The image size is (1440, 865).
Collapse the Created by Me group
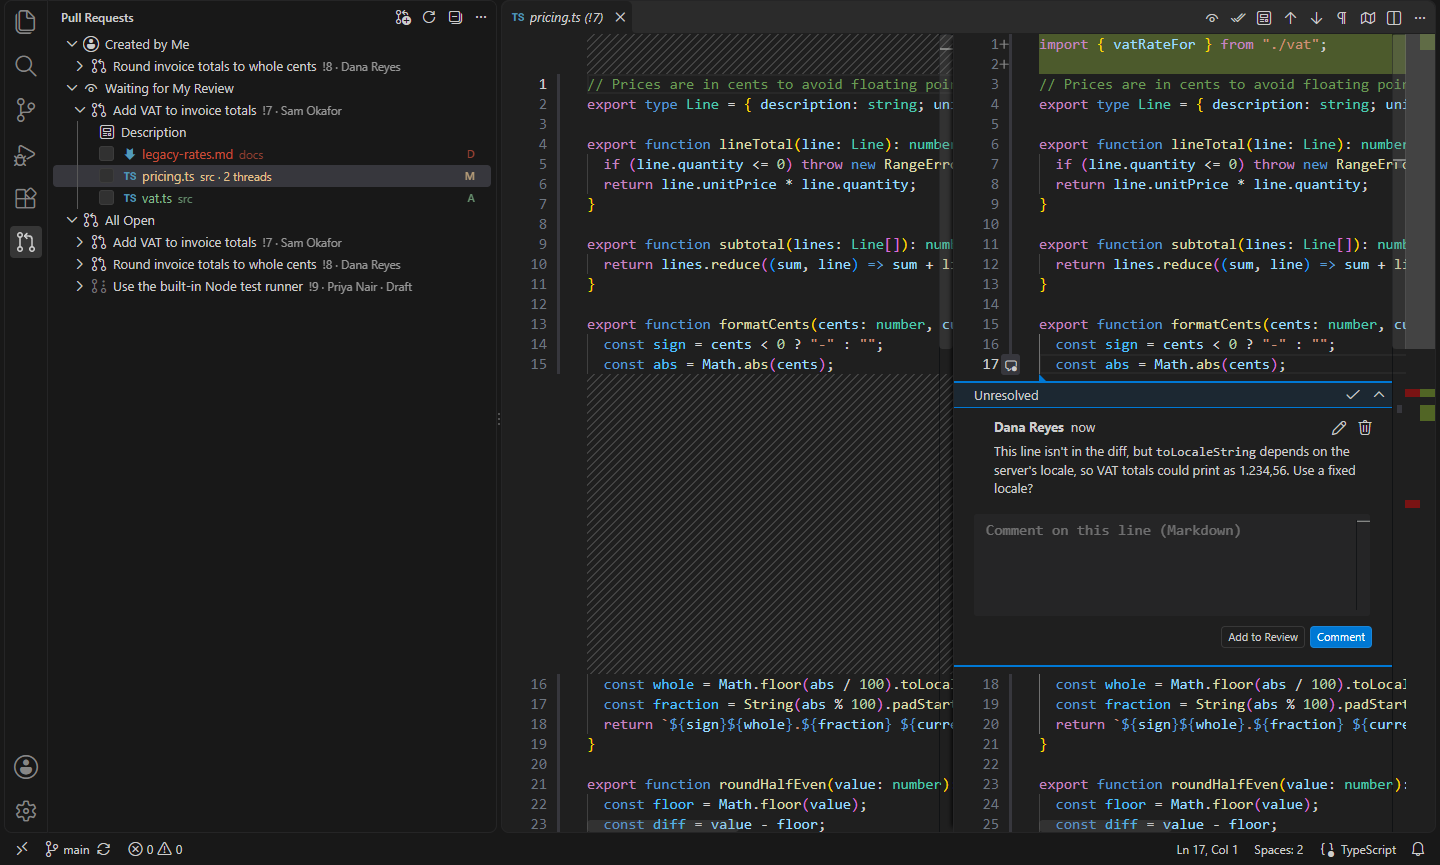coord(72,44)
